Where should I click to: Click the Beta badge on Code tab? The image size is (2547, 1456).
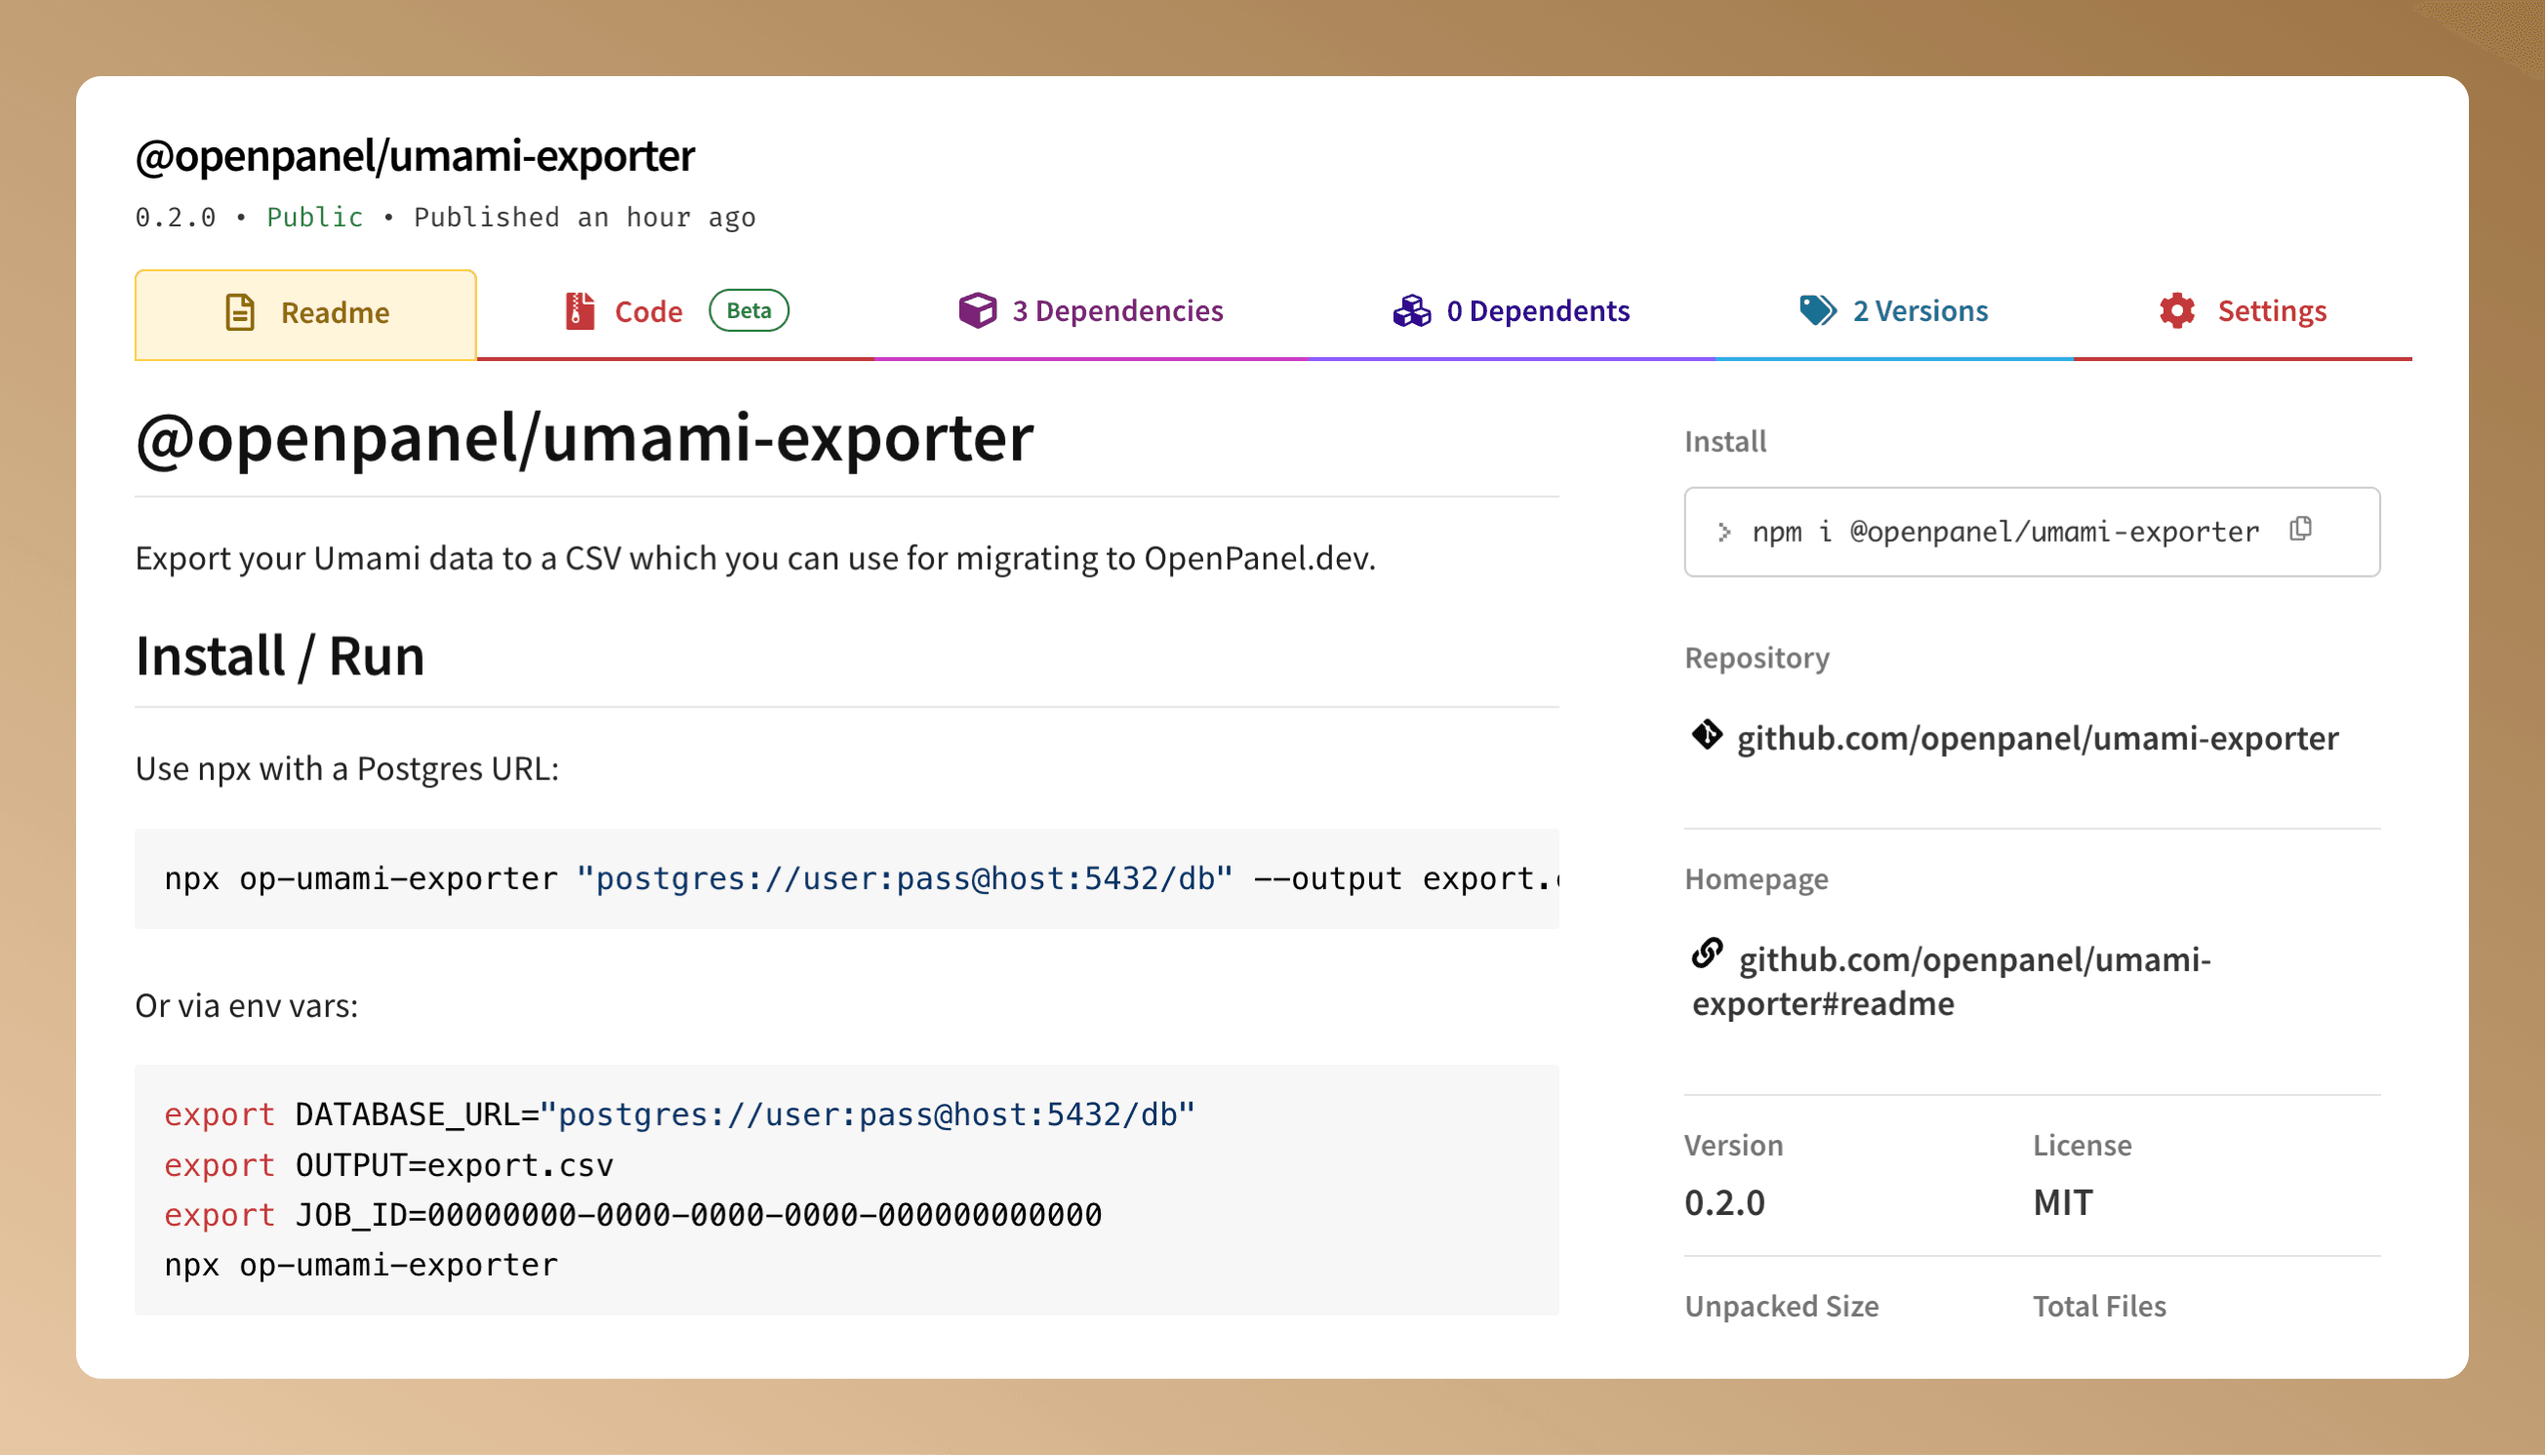coord(748,311)
